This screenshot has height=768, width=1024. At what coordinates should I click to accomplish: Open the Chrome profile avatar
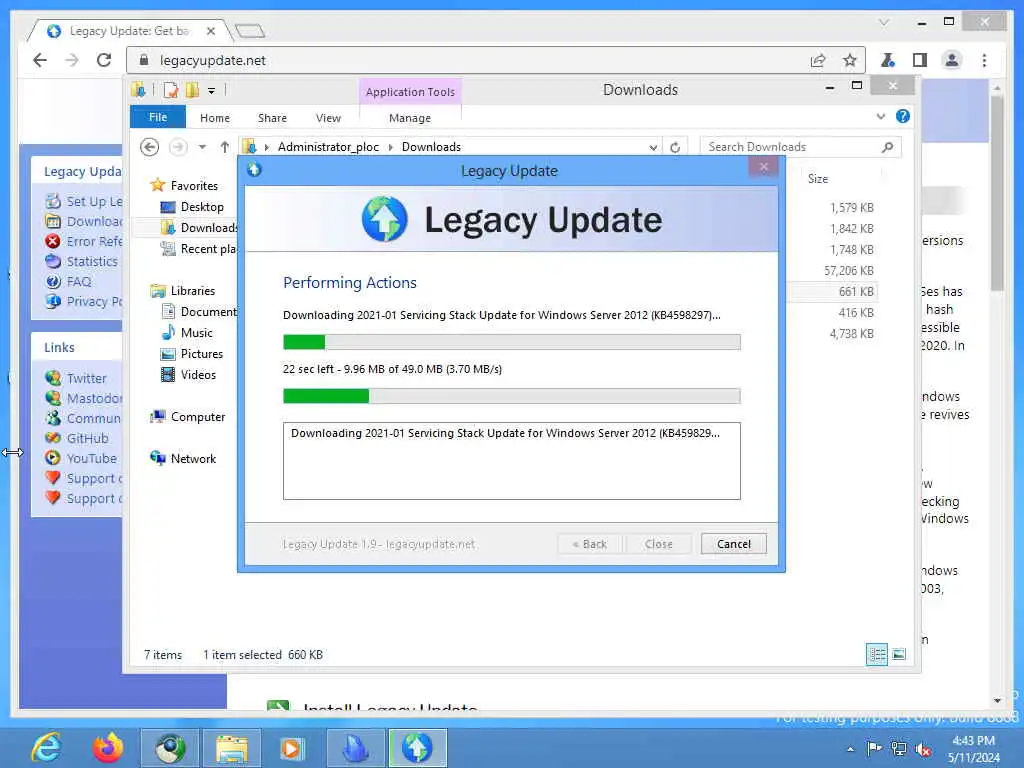[x=952, y=60]
